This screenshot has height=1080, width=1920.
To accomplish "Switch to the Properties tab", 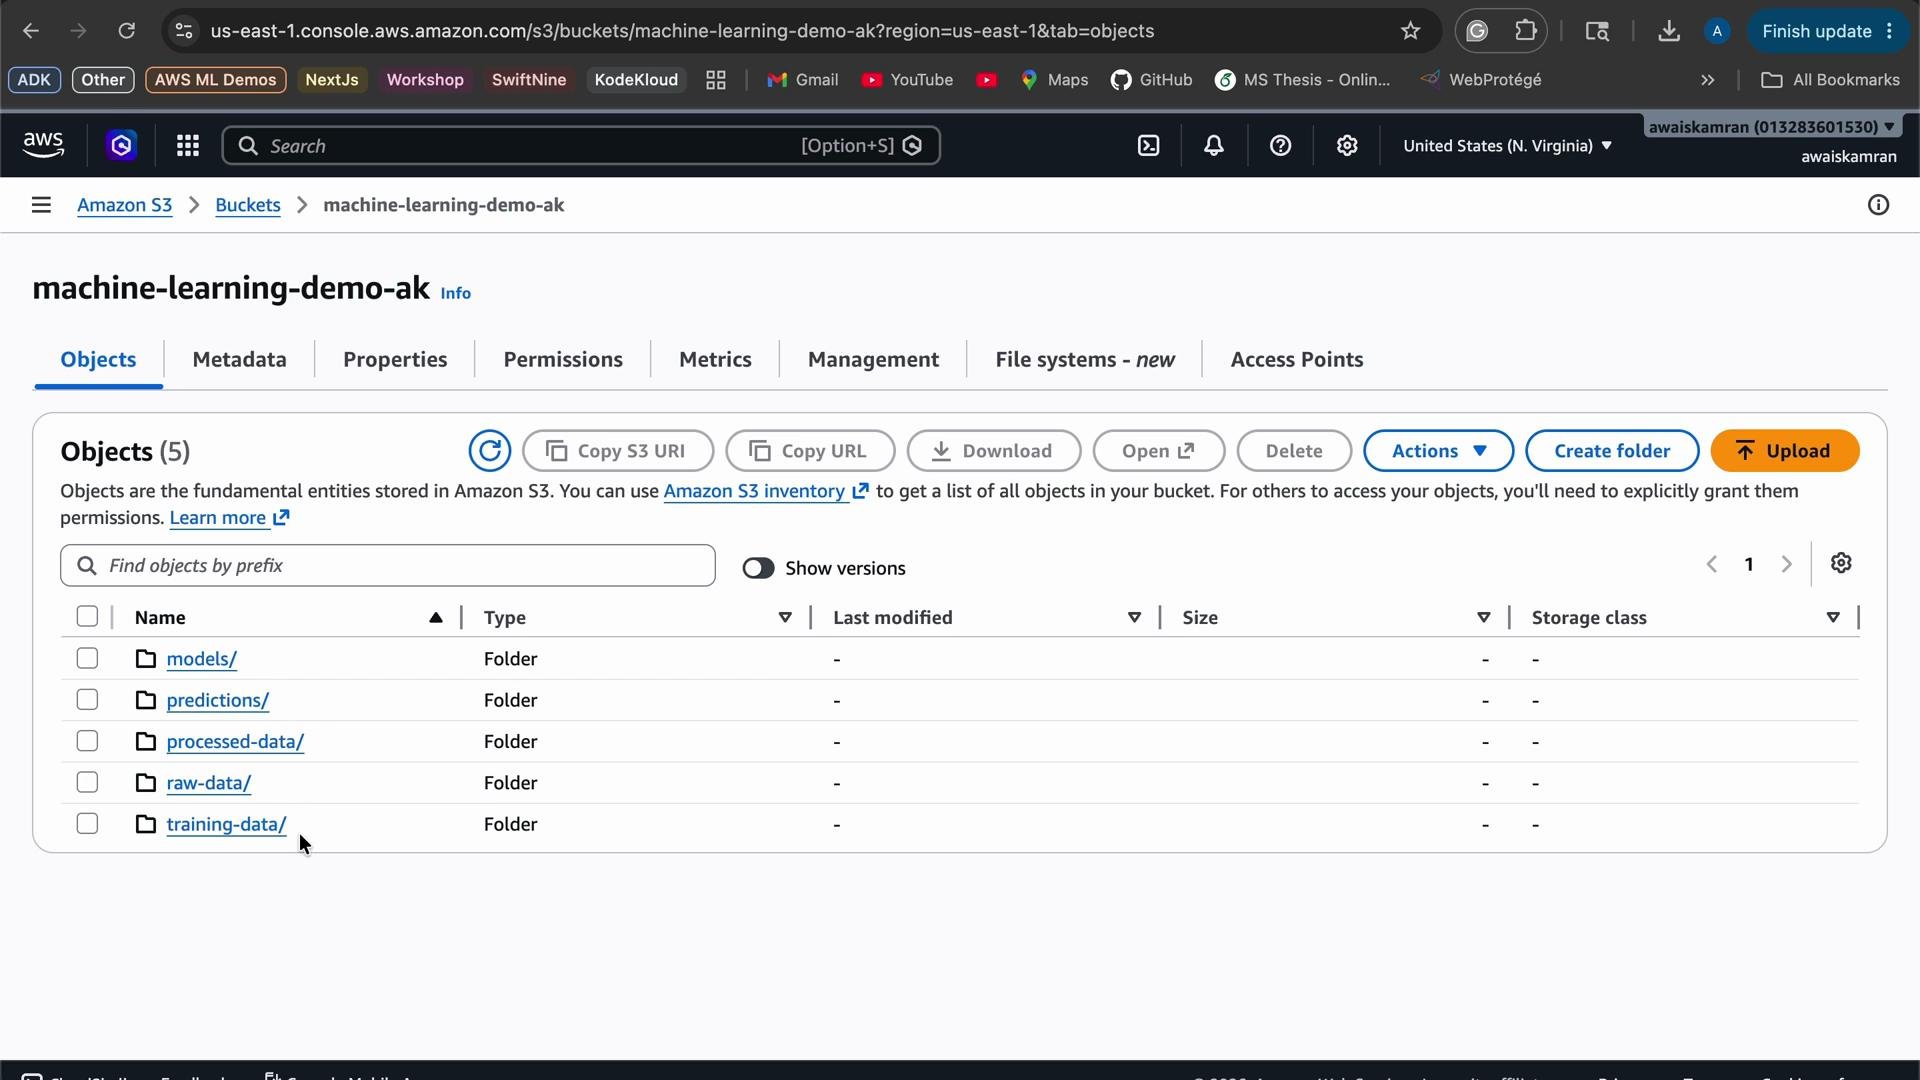I will point(395,360).
